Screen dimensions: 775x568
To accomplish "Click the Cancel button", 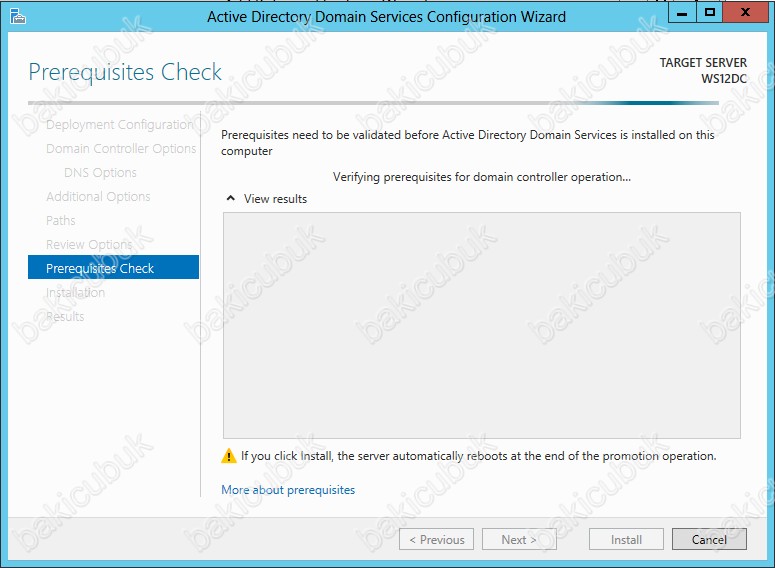I will coord(709,539).
